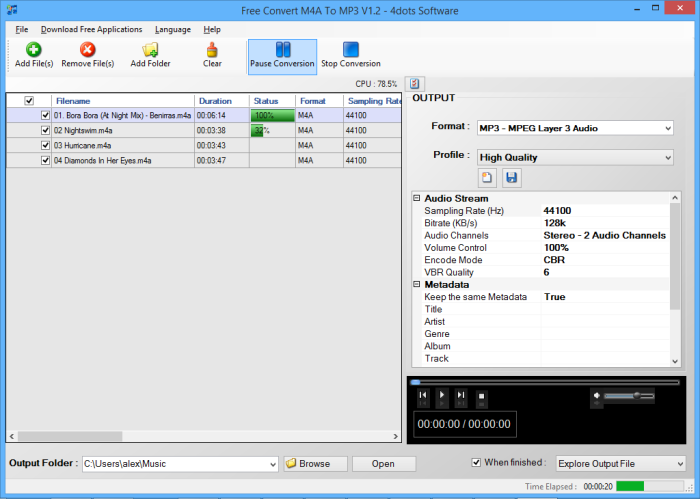Collapse the Metadata section

417,284
